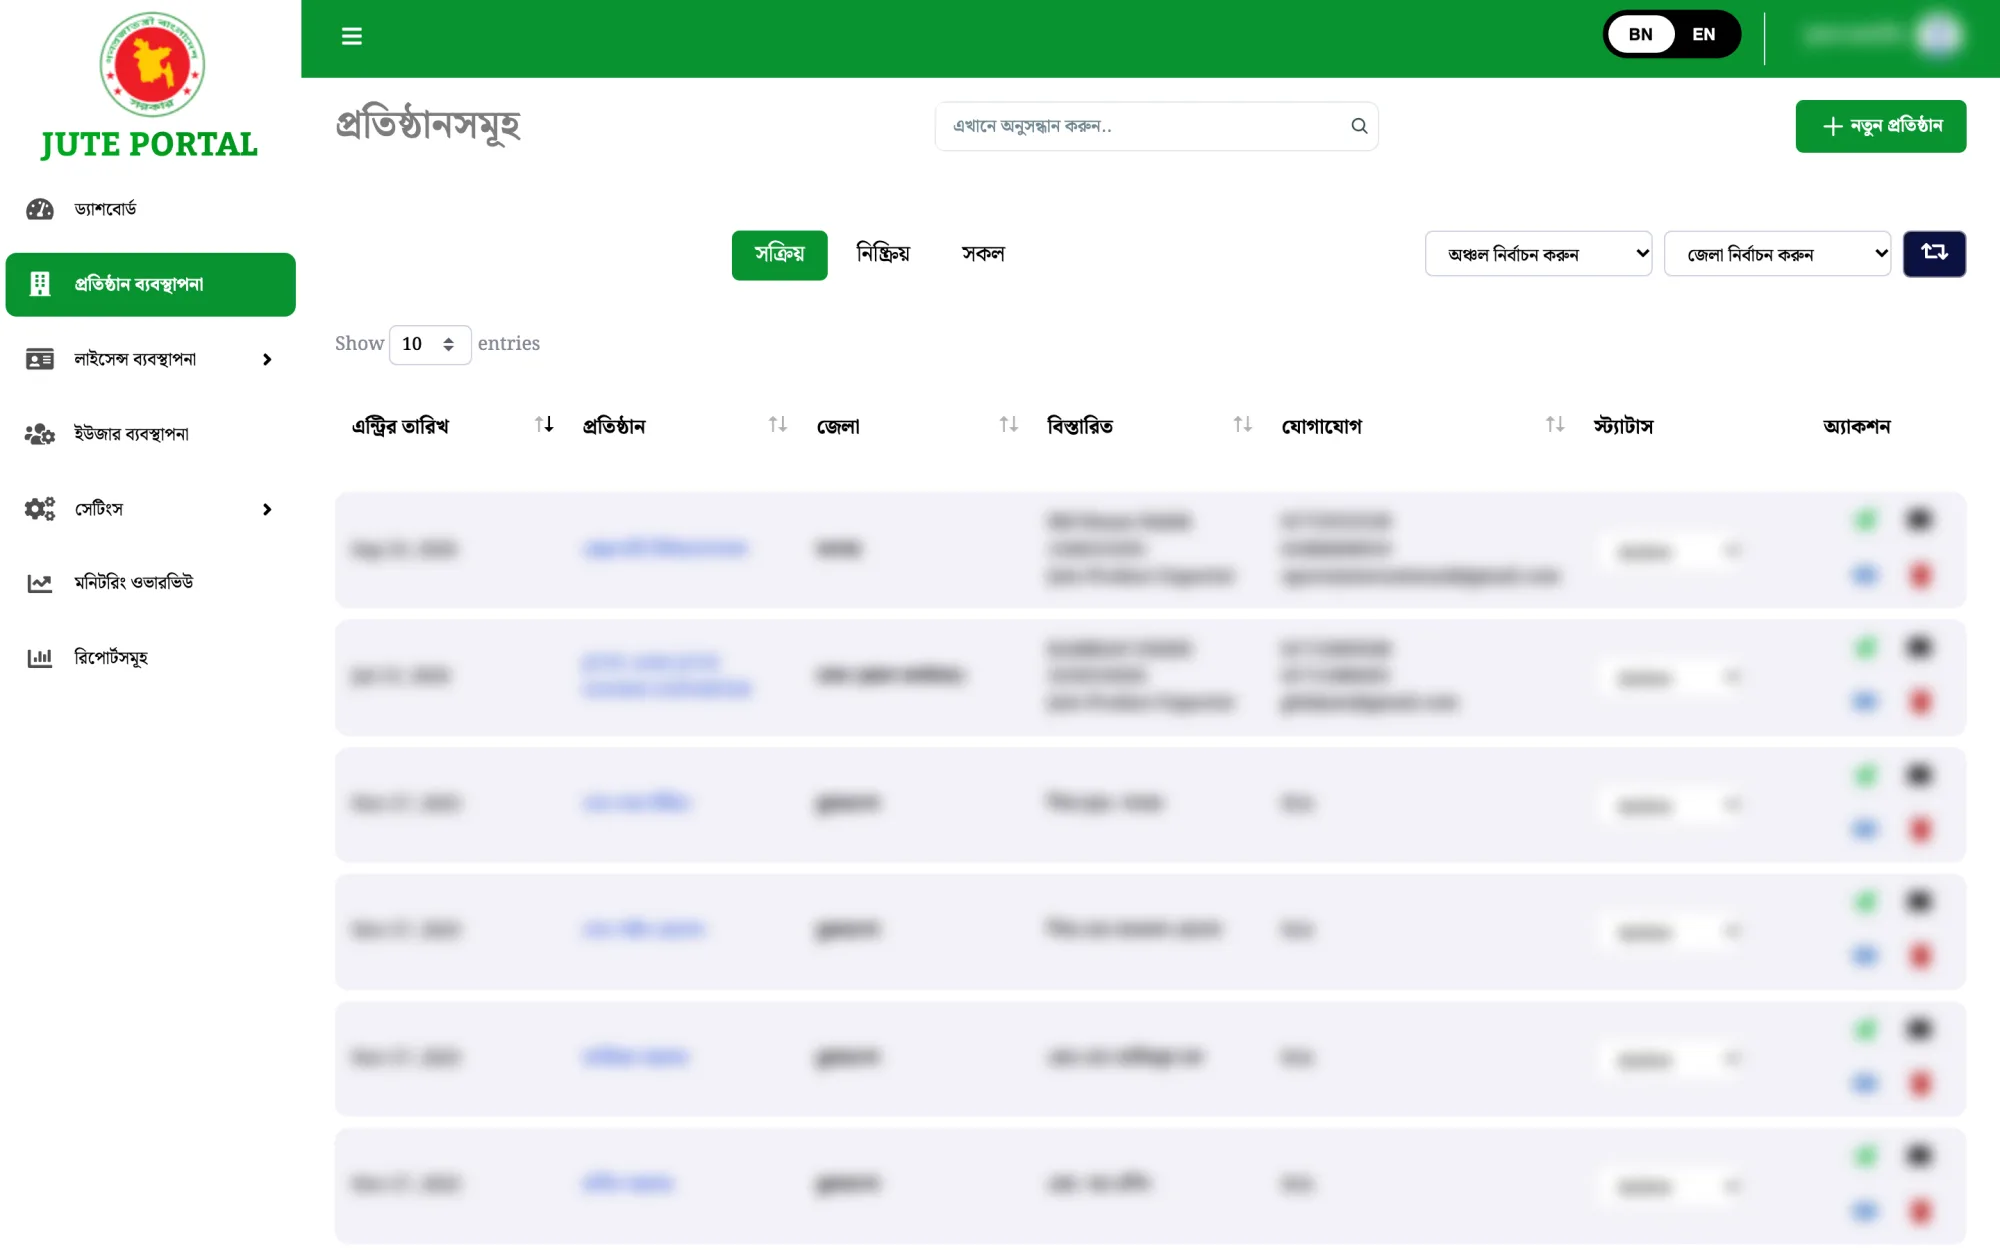Click the এখানে অনুসন্ধান করুন search field
Viewport: 2000px width, 1250px height.
click(1156, 126)
